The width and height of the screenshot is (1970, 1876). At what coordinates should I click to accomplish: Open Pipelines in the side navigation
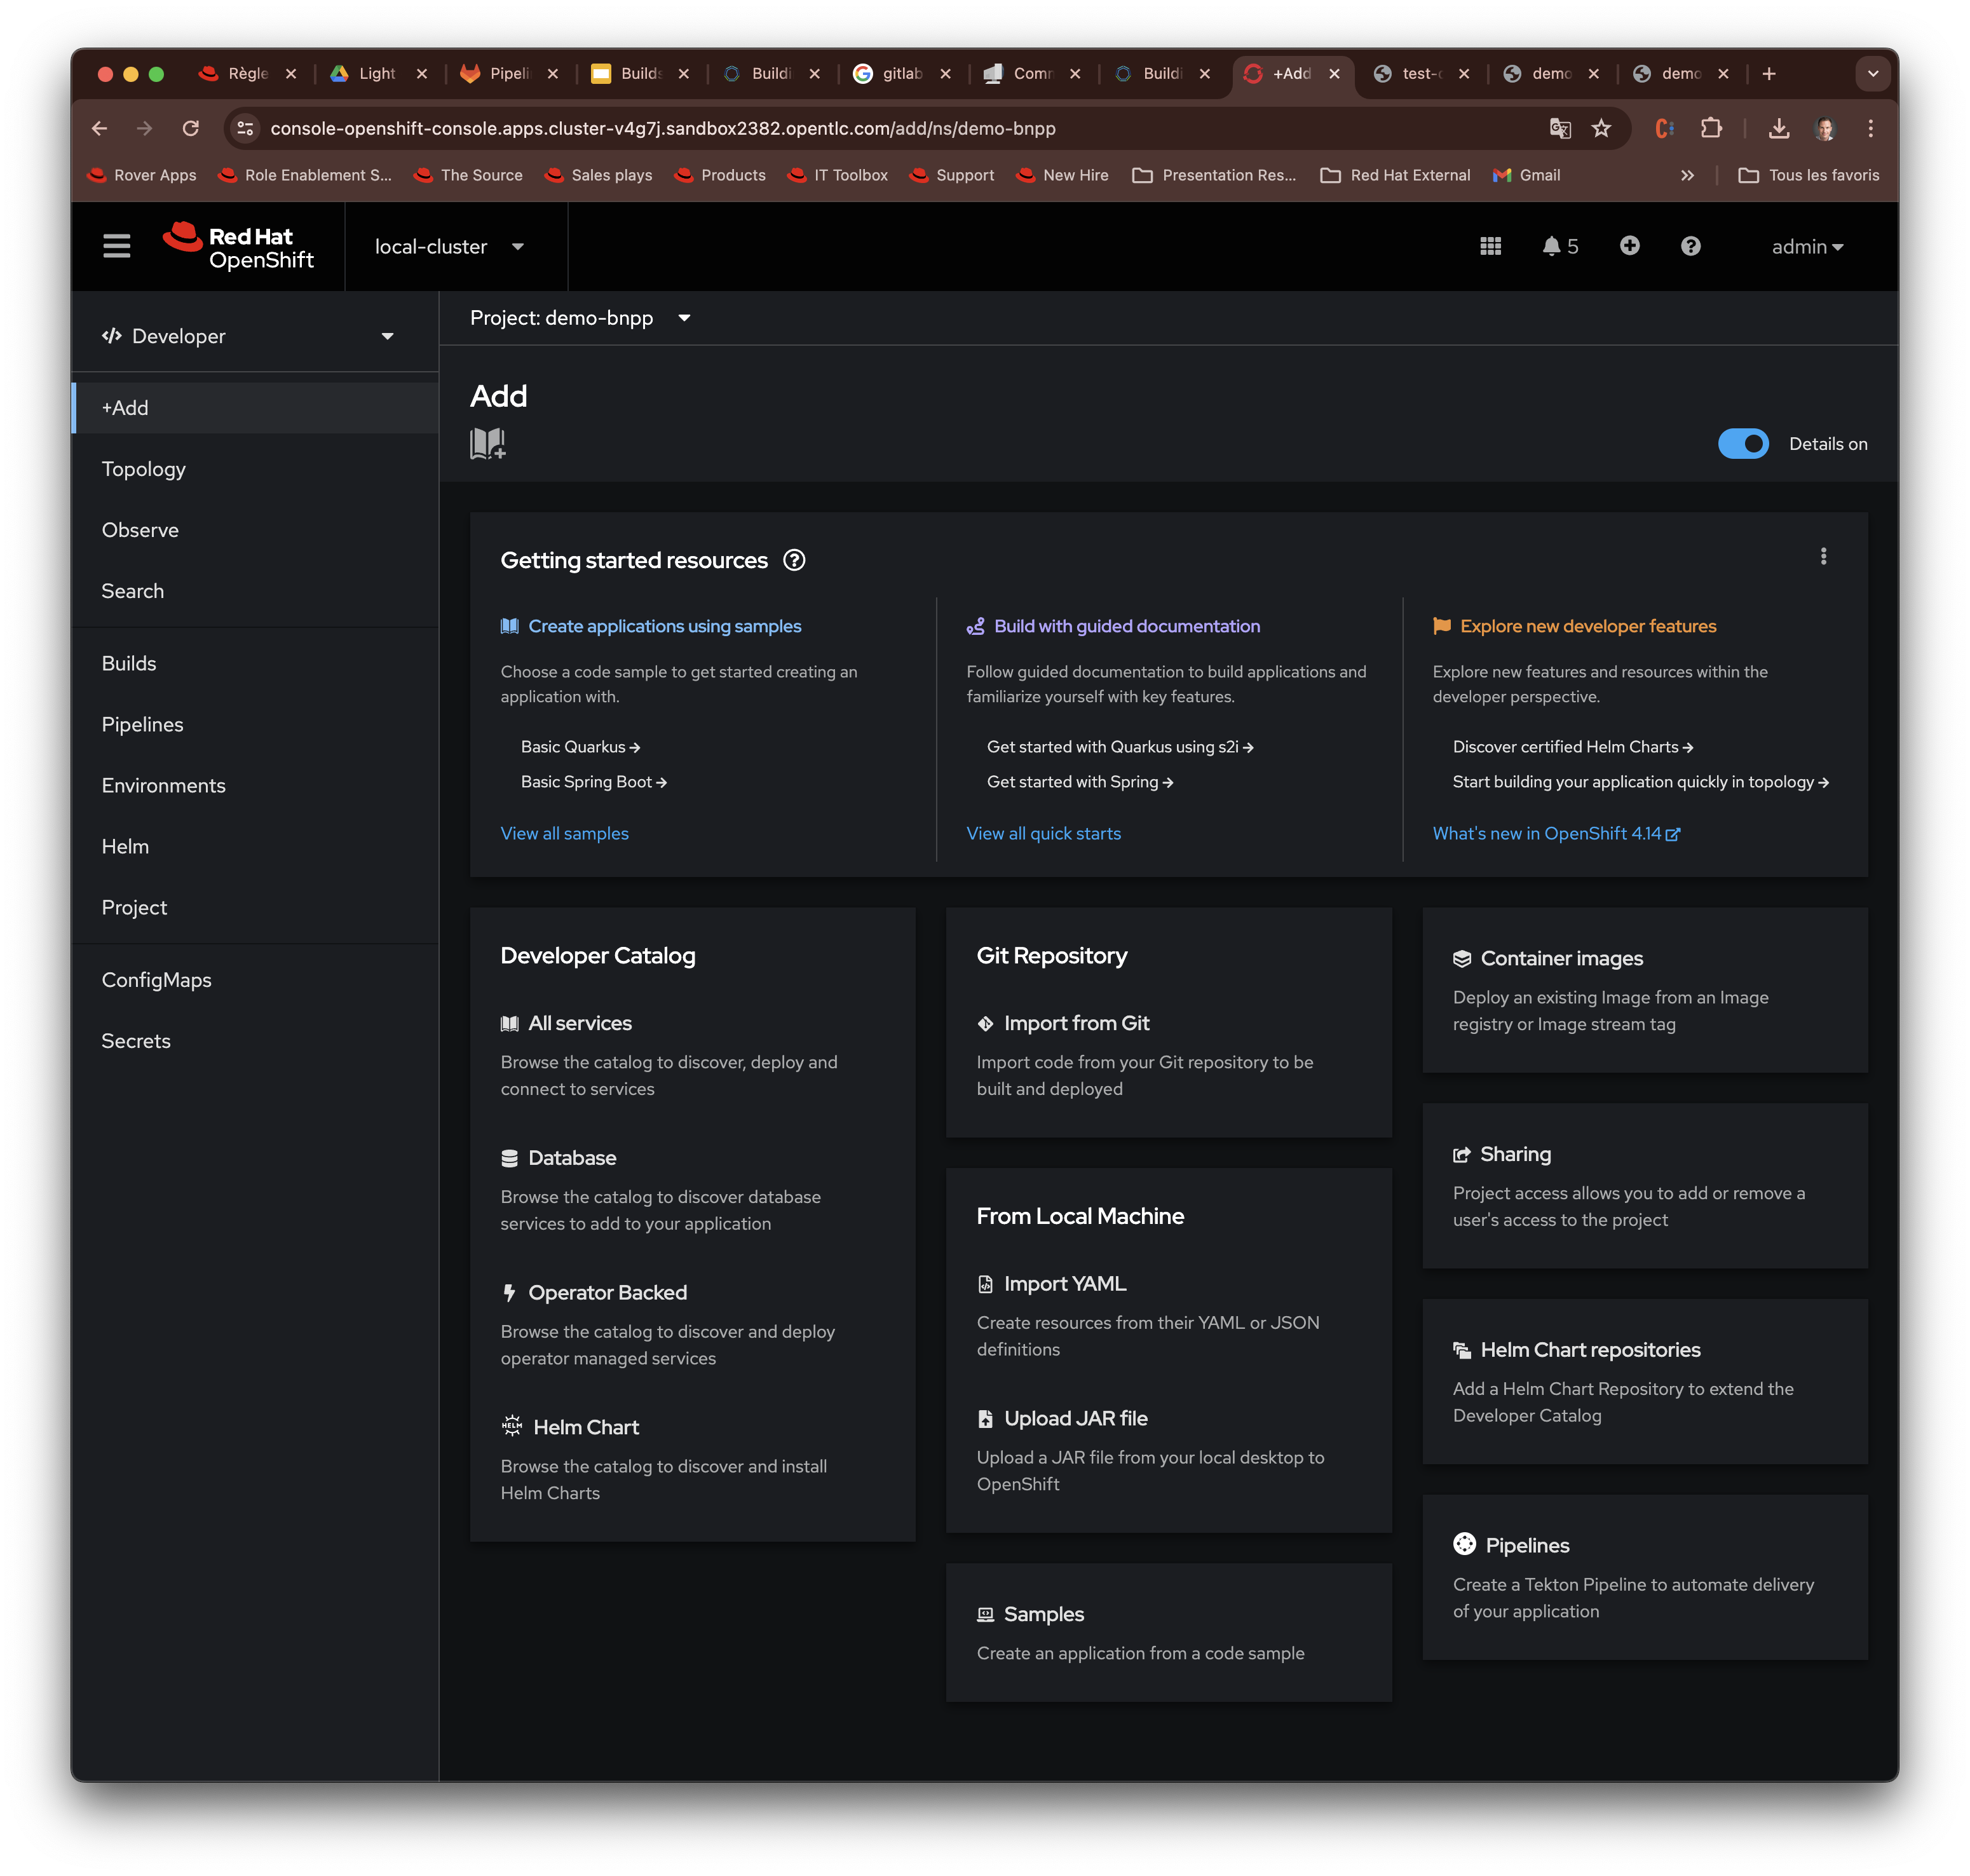(x=143, y=724)
